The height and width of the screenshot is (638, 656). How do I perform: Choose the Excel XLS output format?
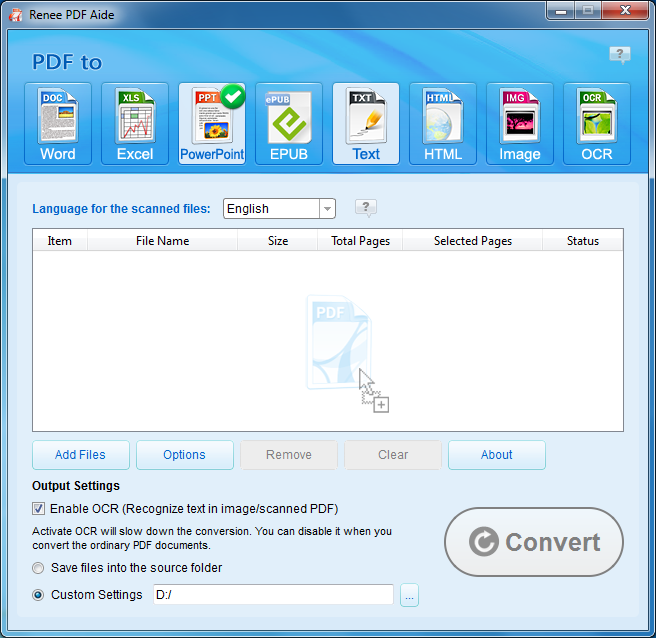135,123
